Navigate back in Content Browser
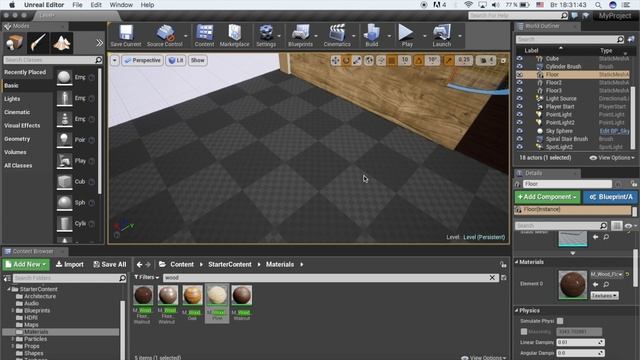640x360 pixels. pos(139,264)
